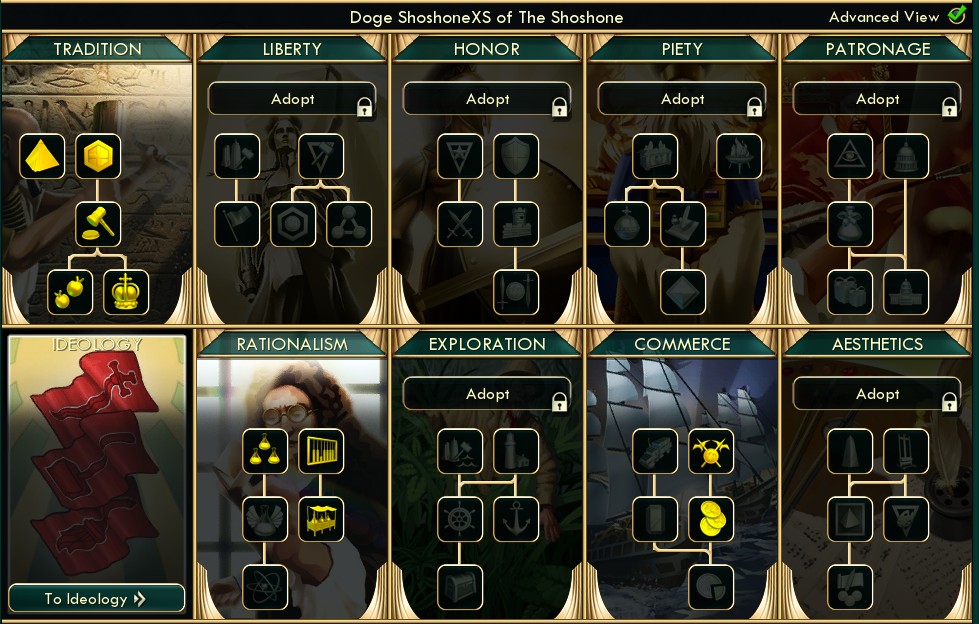
Task: Click the Adopt button under Honor
Action: (x=487, y=99)
